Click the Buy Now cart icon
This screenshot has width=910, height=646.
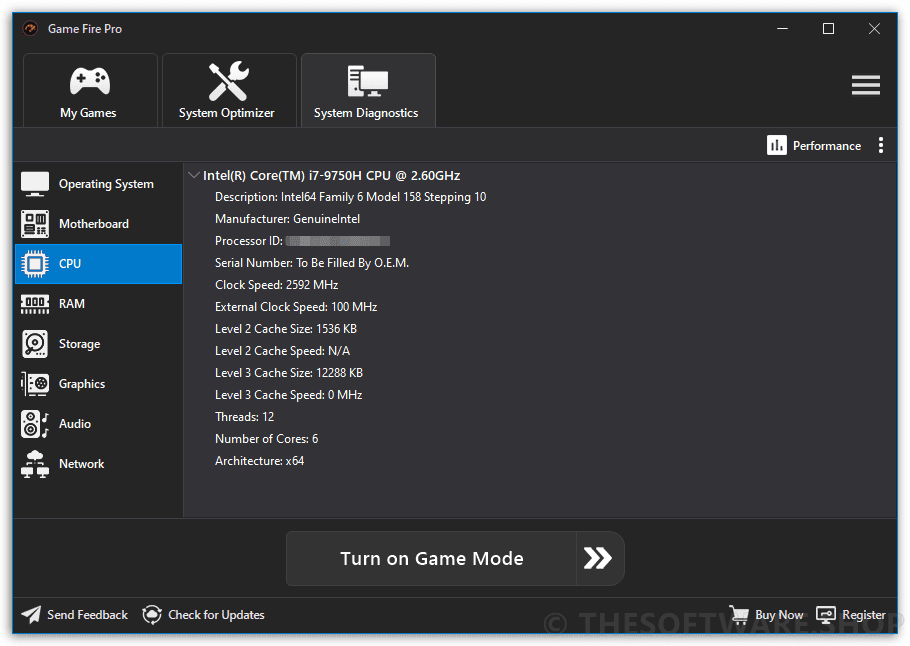coord(739,614)
